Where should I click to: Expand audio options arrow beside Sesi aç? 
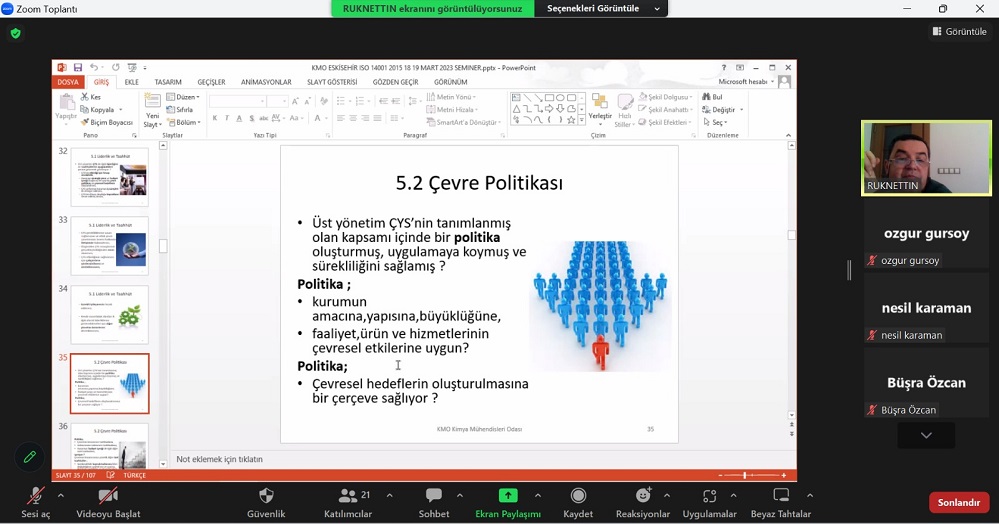click(x=61, y=495)
